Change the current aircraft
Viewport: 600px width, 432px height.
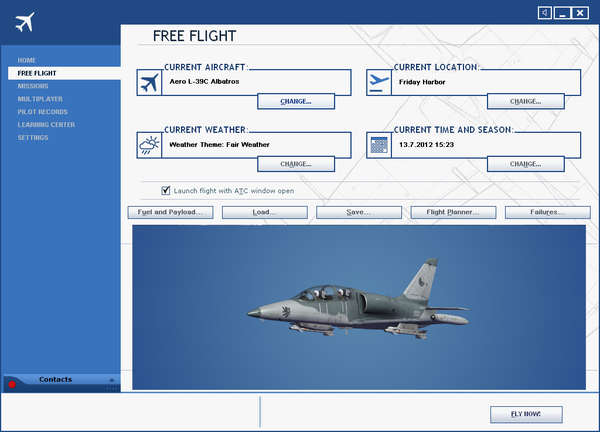(x=296, y=101)
